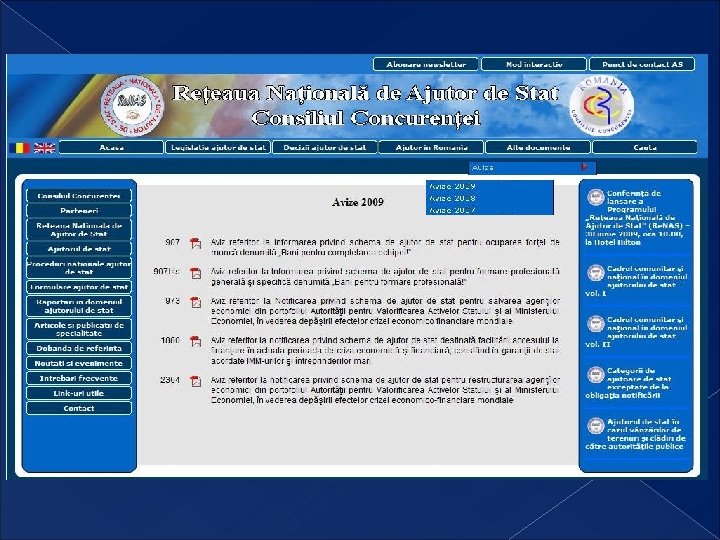Viewport: 720px width, 540px height.
Task: Choose Avize 2008 submenu entry
Action: 489,198
